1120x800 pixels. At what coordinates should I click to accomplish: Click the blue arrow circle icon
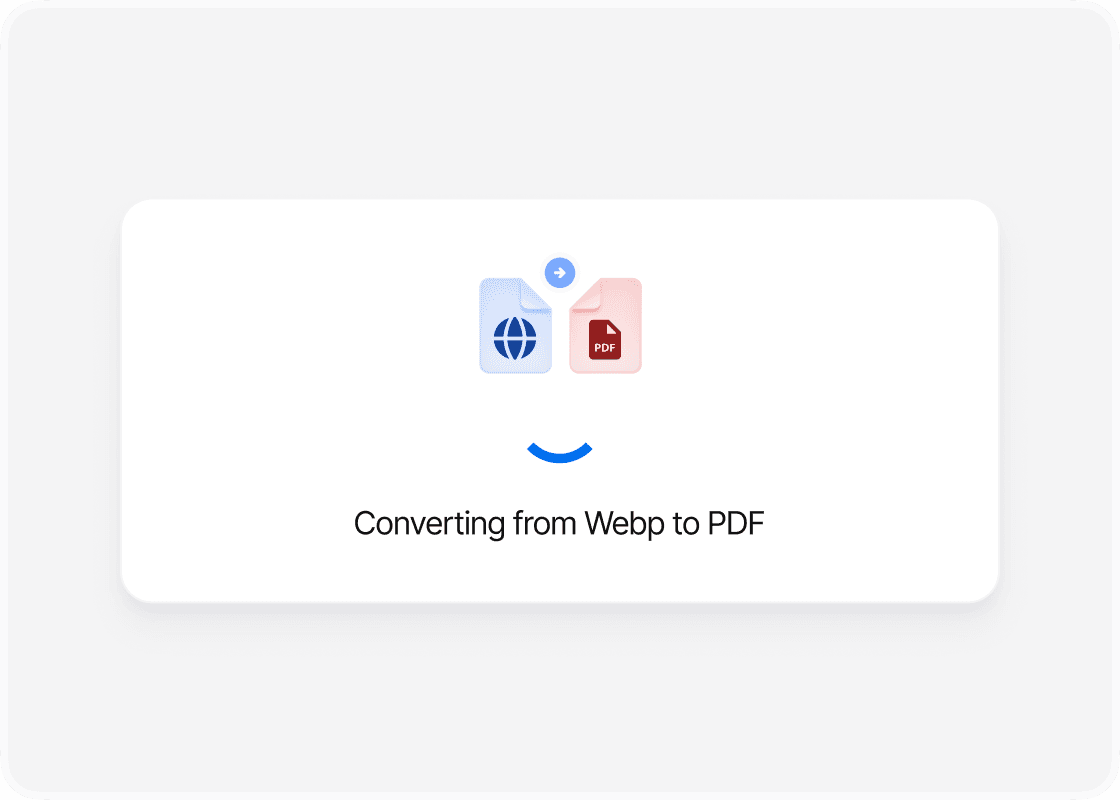(560, 273)
